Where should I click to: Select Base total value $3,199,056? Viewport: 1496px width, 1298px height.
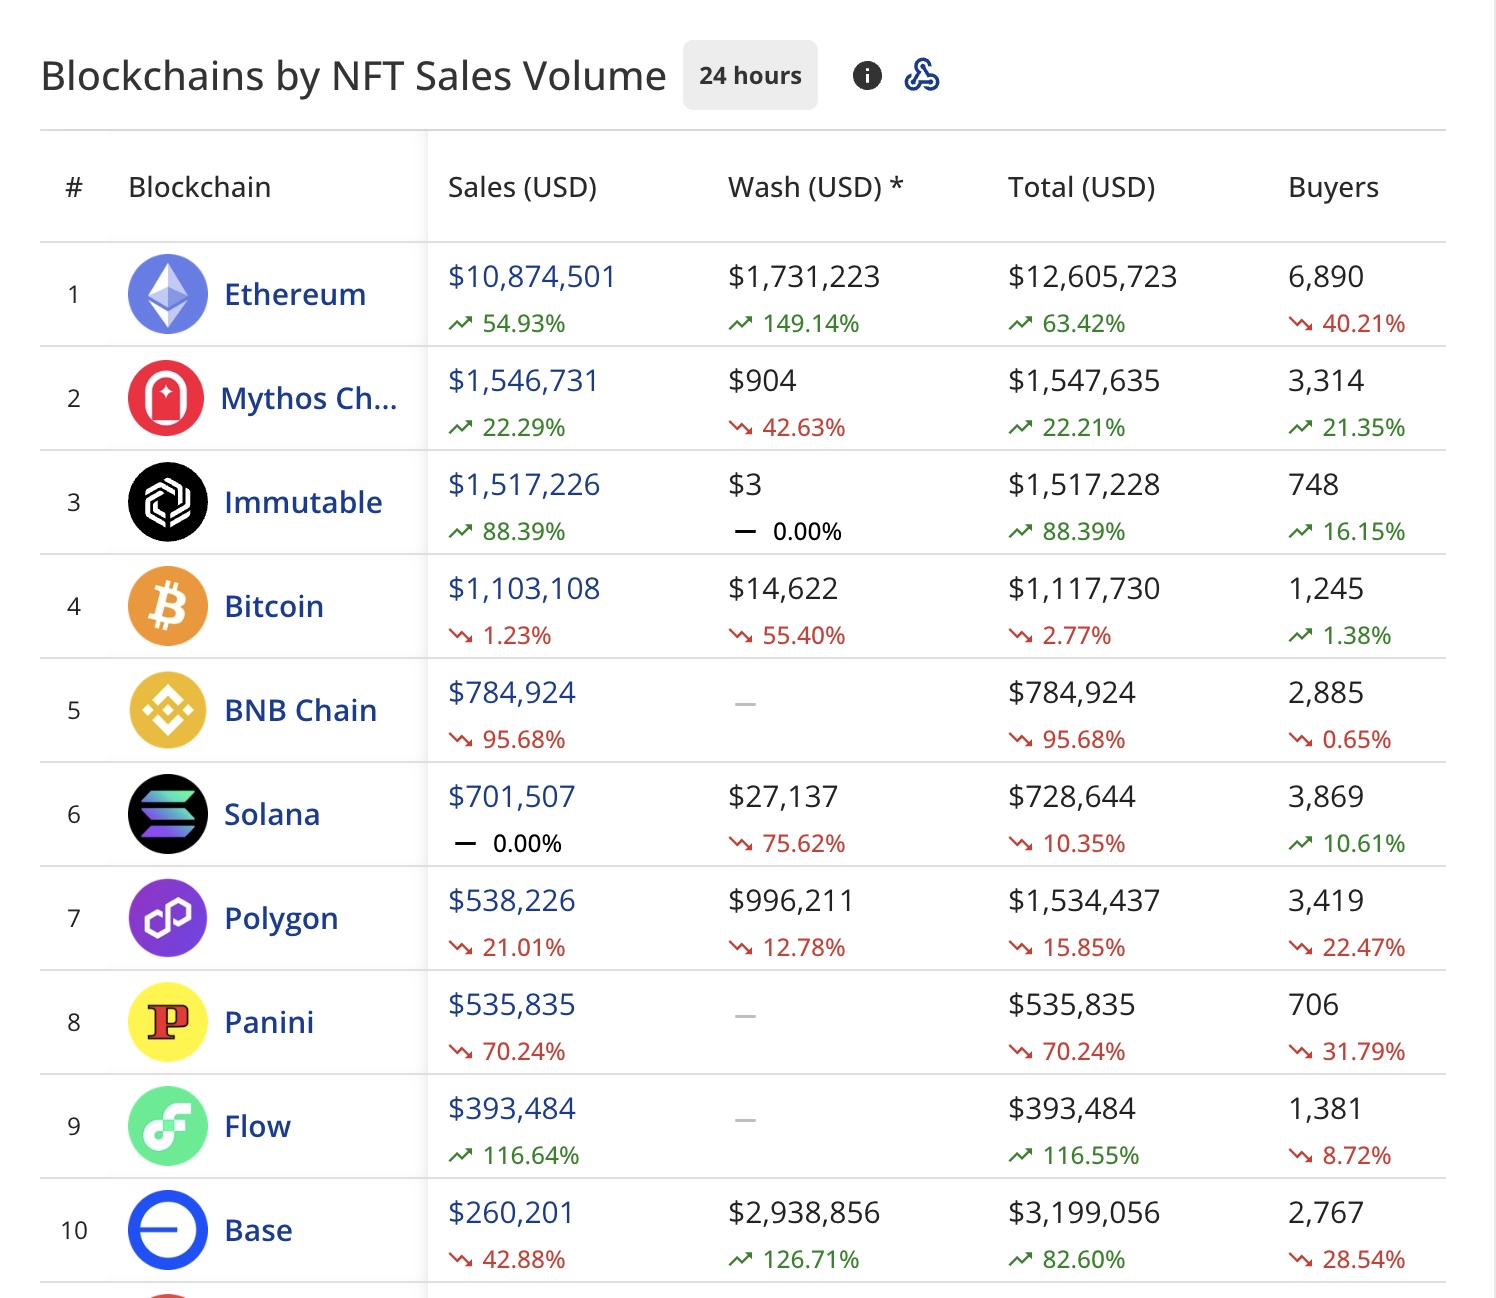(1084, 1212)
